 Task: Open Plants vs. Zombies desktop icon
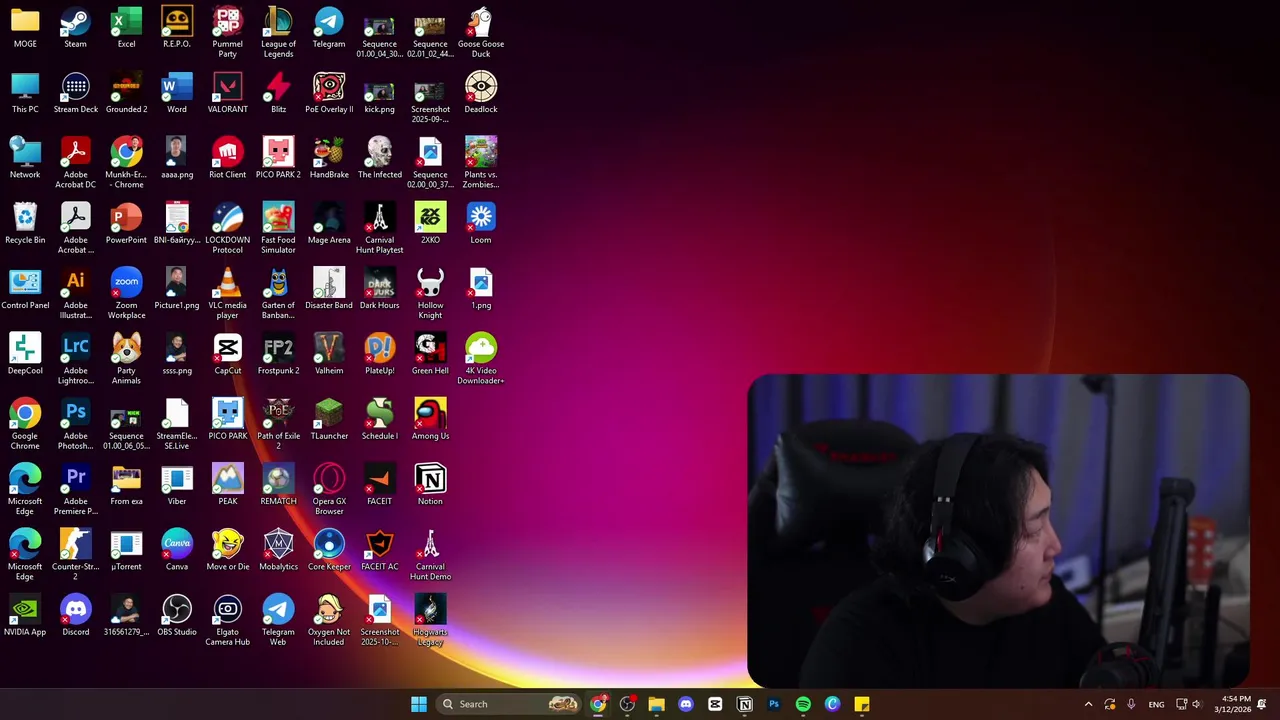coord(480,163)
